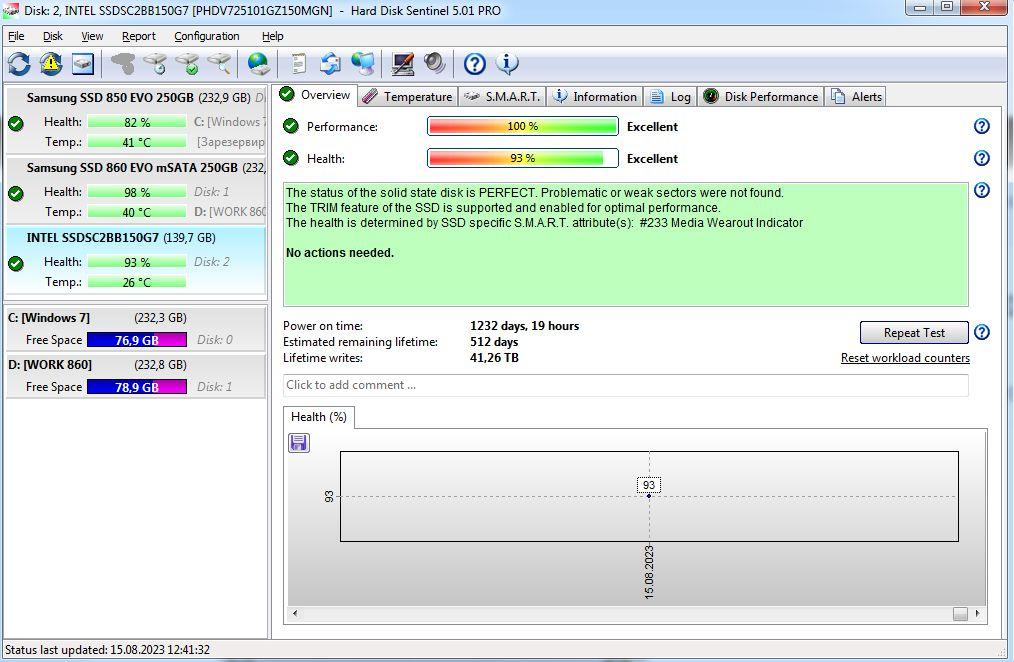Open the View menu
The image size is (1014, 662).
pos(92,36)
